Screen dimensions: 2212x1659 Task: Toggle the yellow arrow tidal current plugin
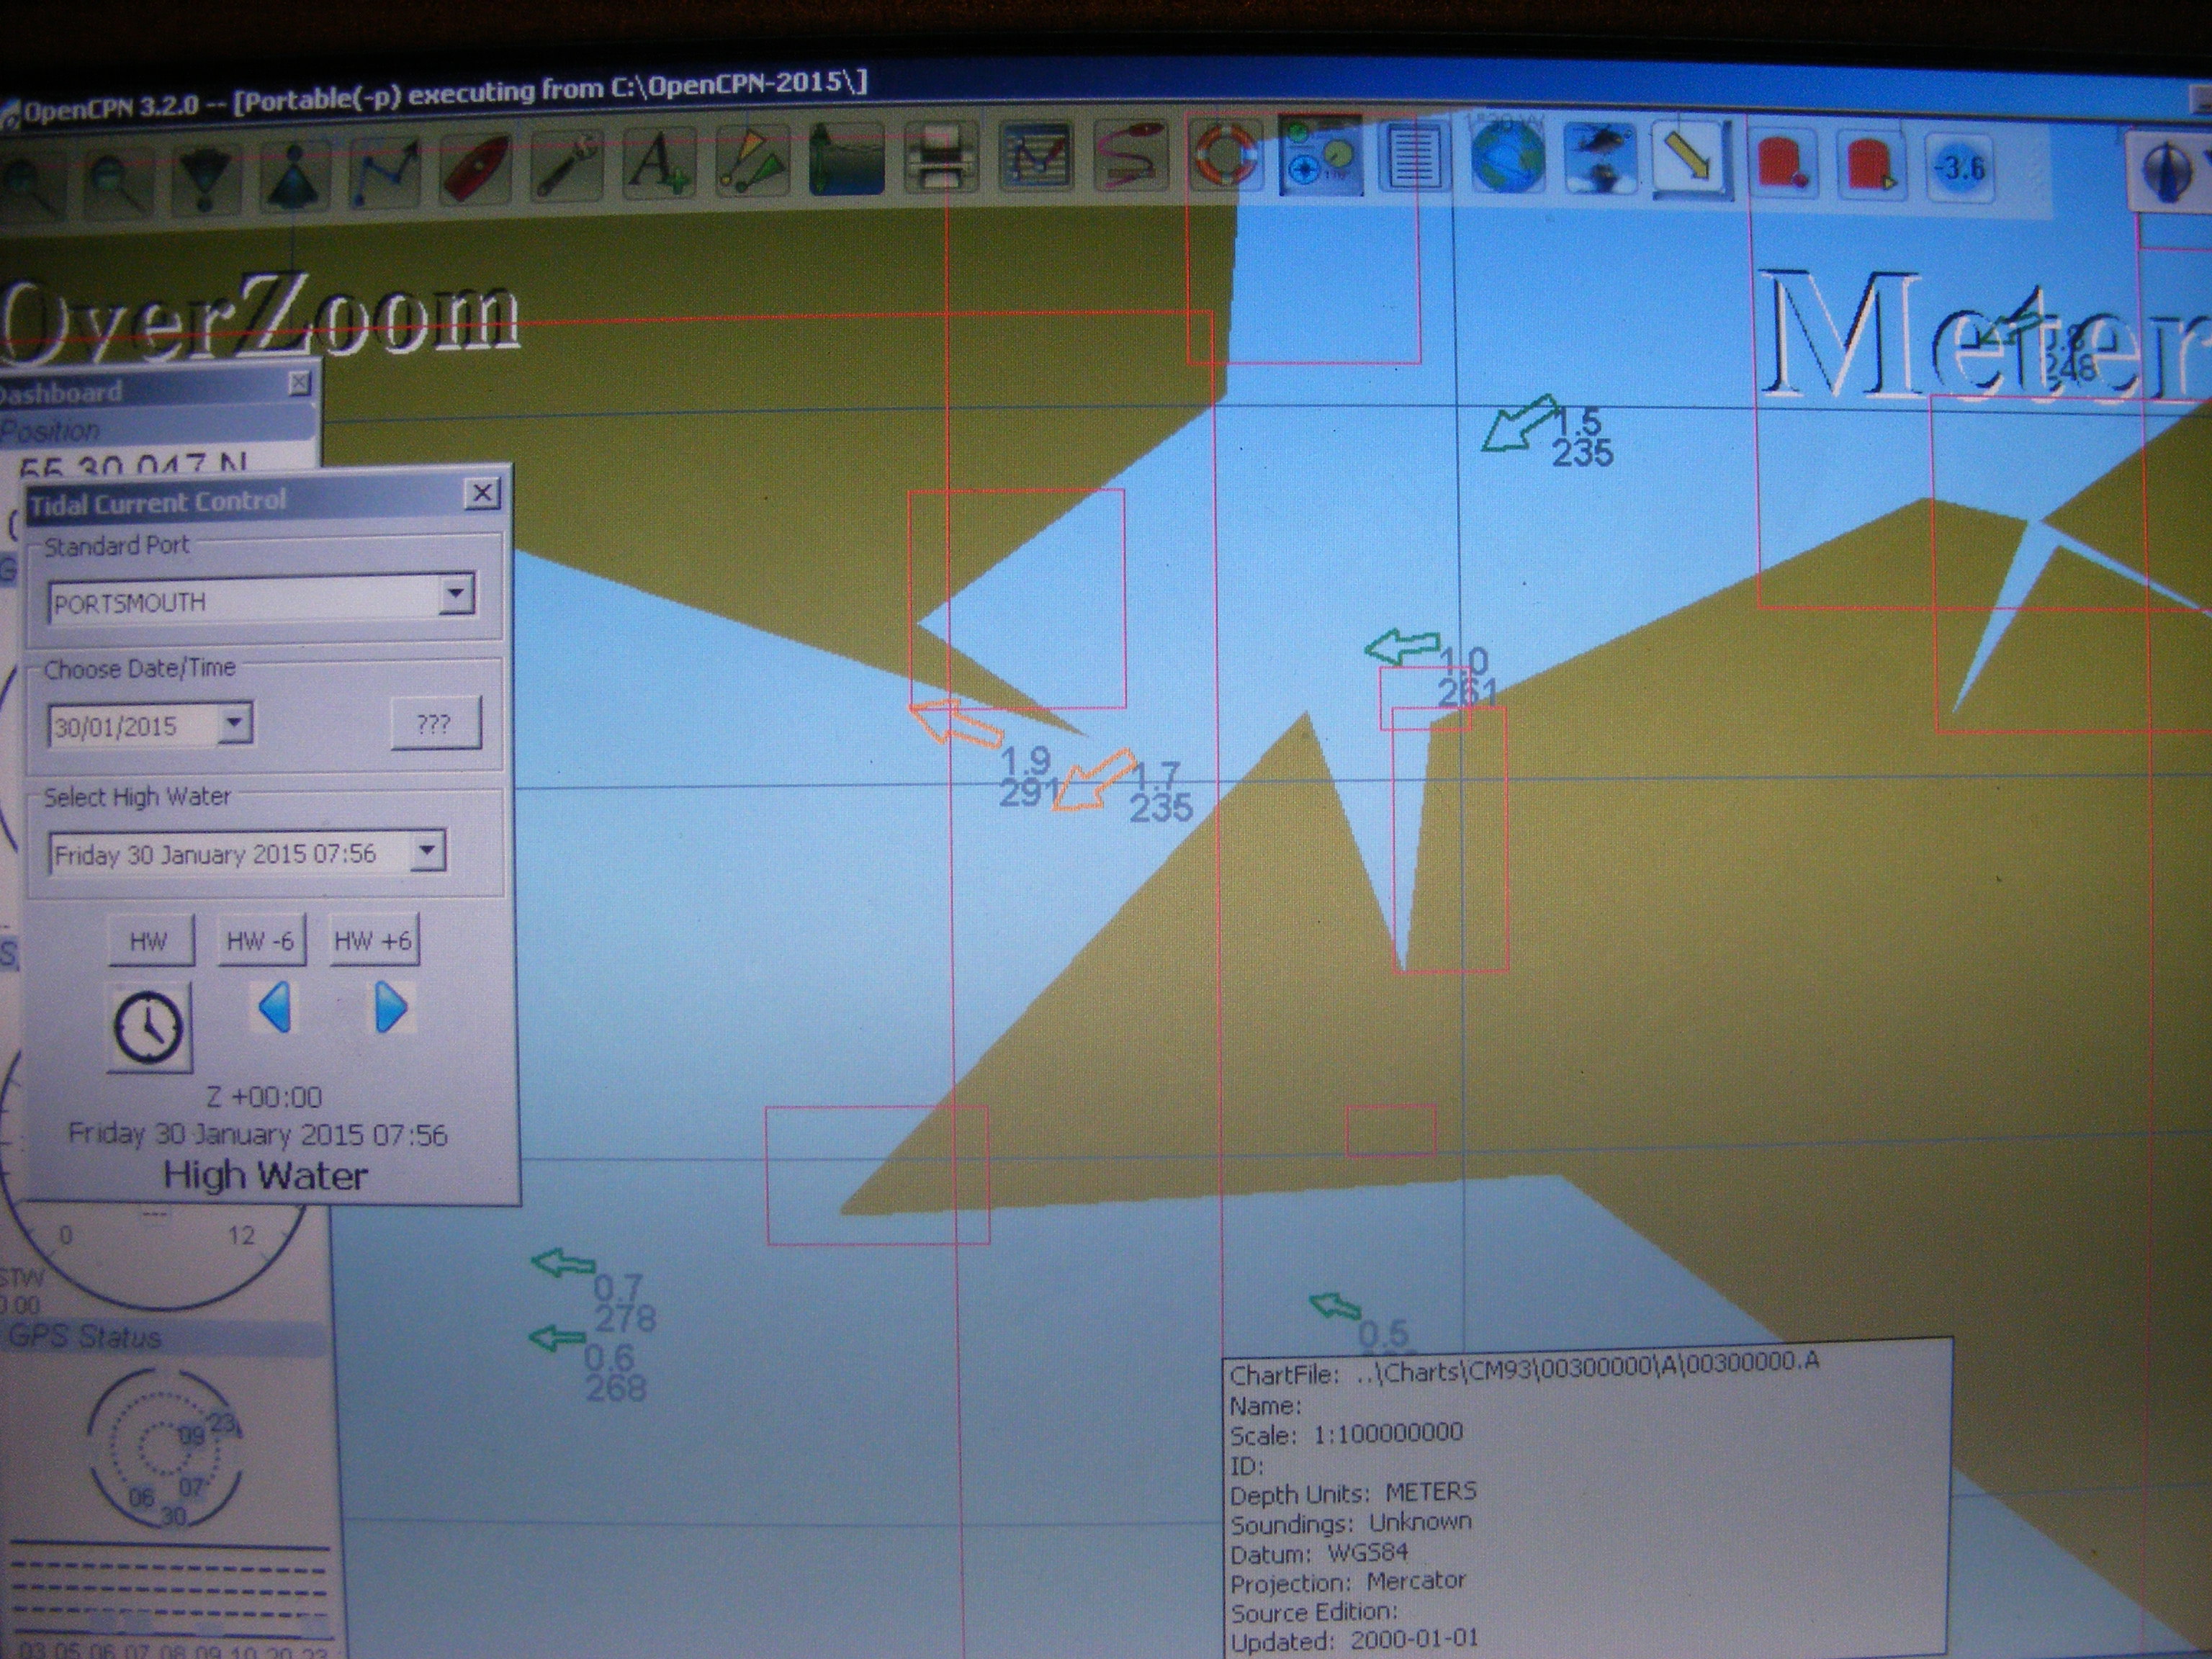1691,160
